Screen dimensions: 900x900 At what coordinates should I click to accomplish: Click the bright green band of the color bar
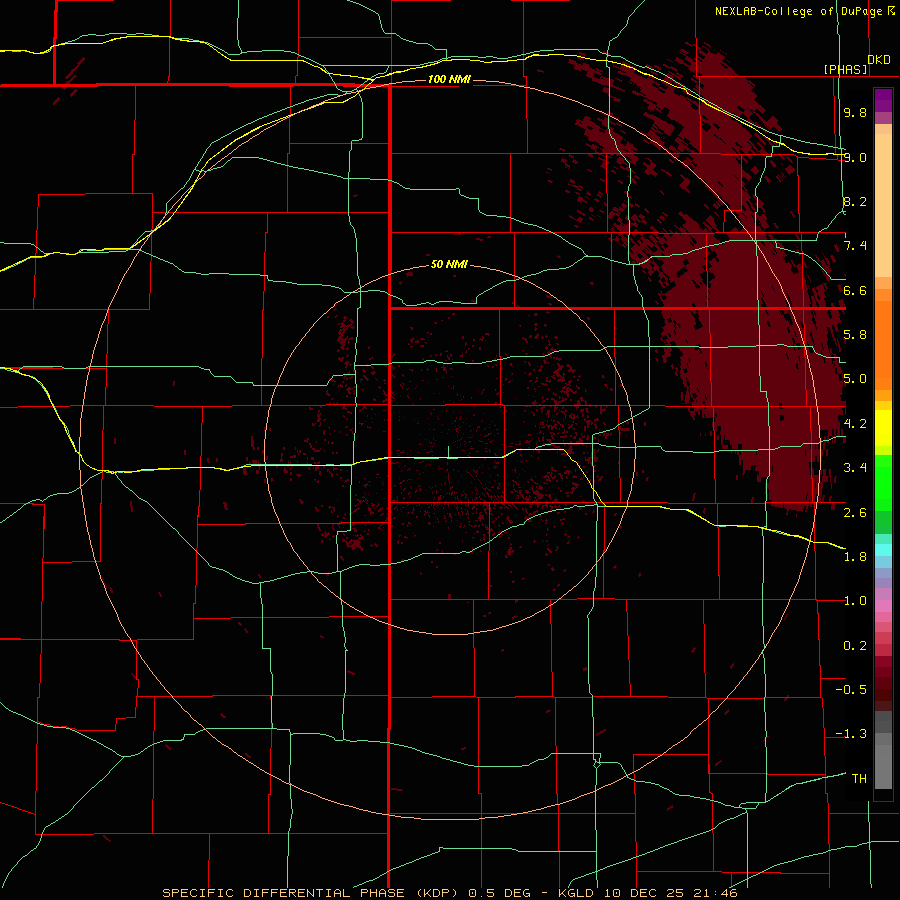[x=883, y=482]
